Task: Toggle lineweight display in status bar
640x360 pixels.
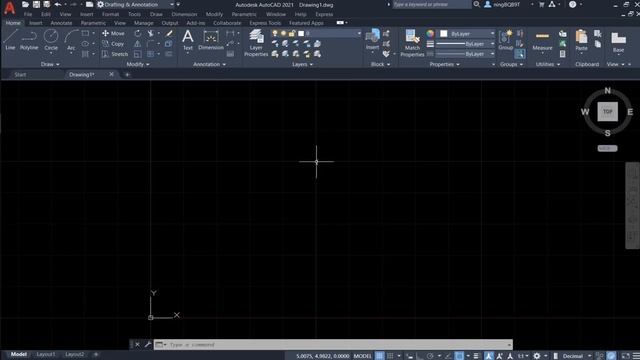Action: click(476, 356)
